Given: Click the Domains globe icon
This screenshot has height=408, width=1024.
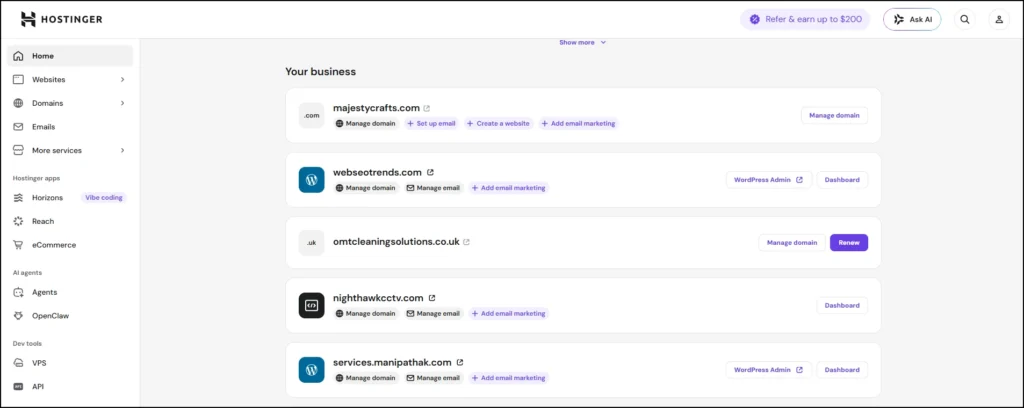Looking at the screenshot, I should coord(18,103).
